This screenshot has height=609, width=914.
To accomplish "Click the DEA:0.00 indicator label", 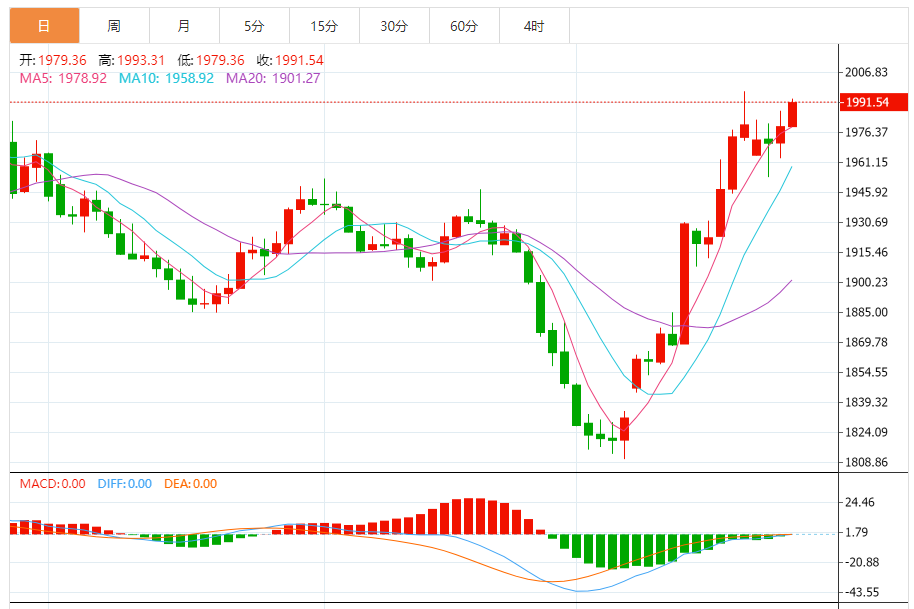I will click(191, 484).
